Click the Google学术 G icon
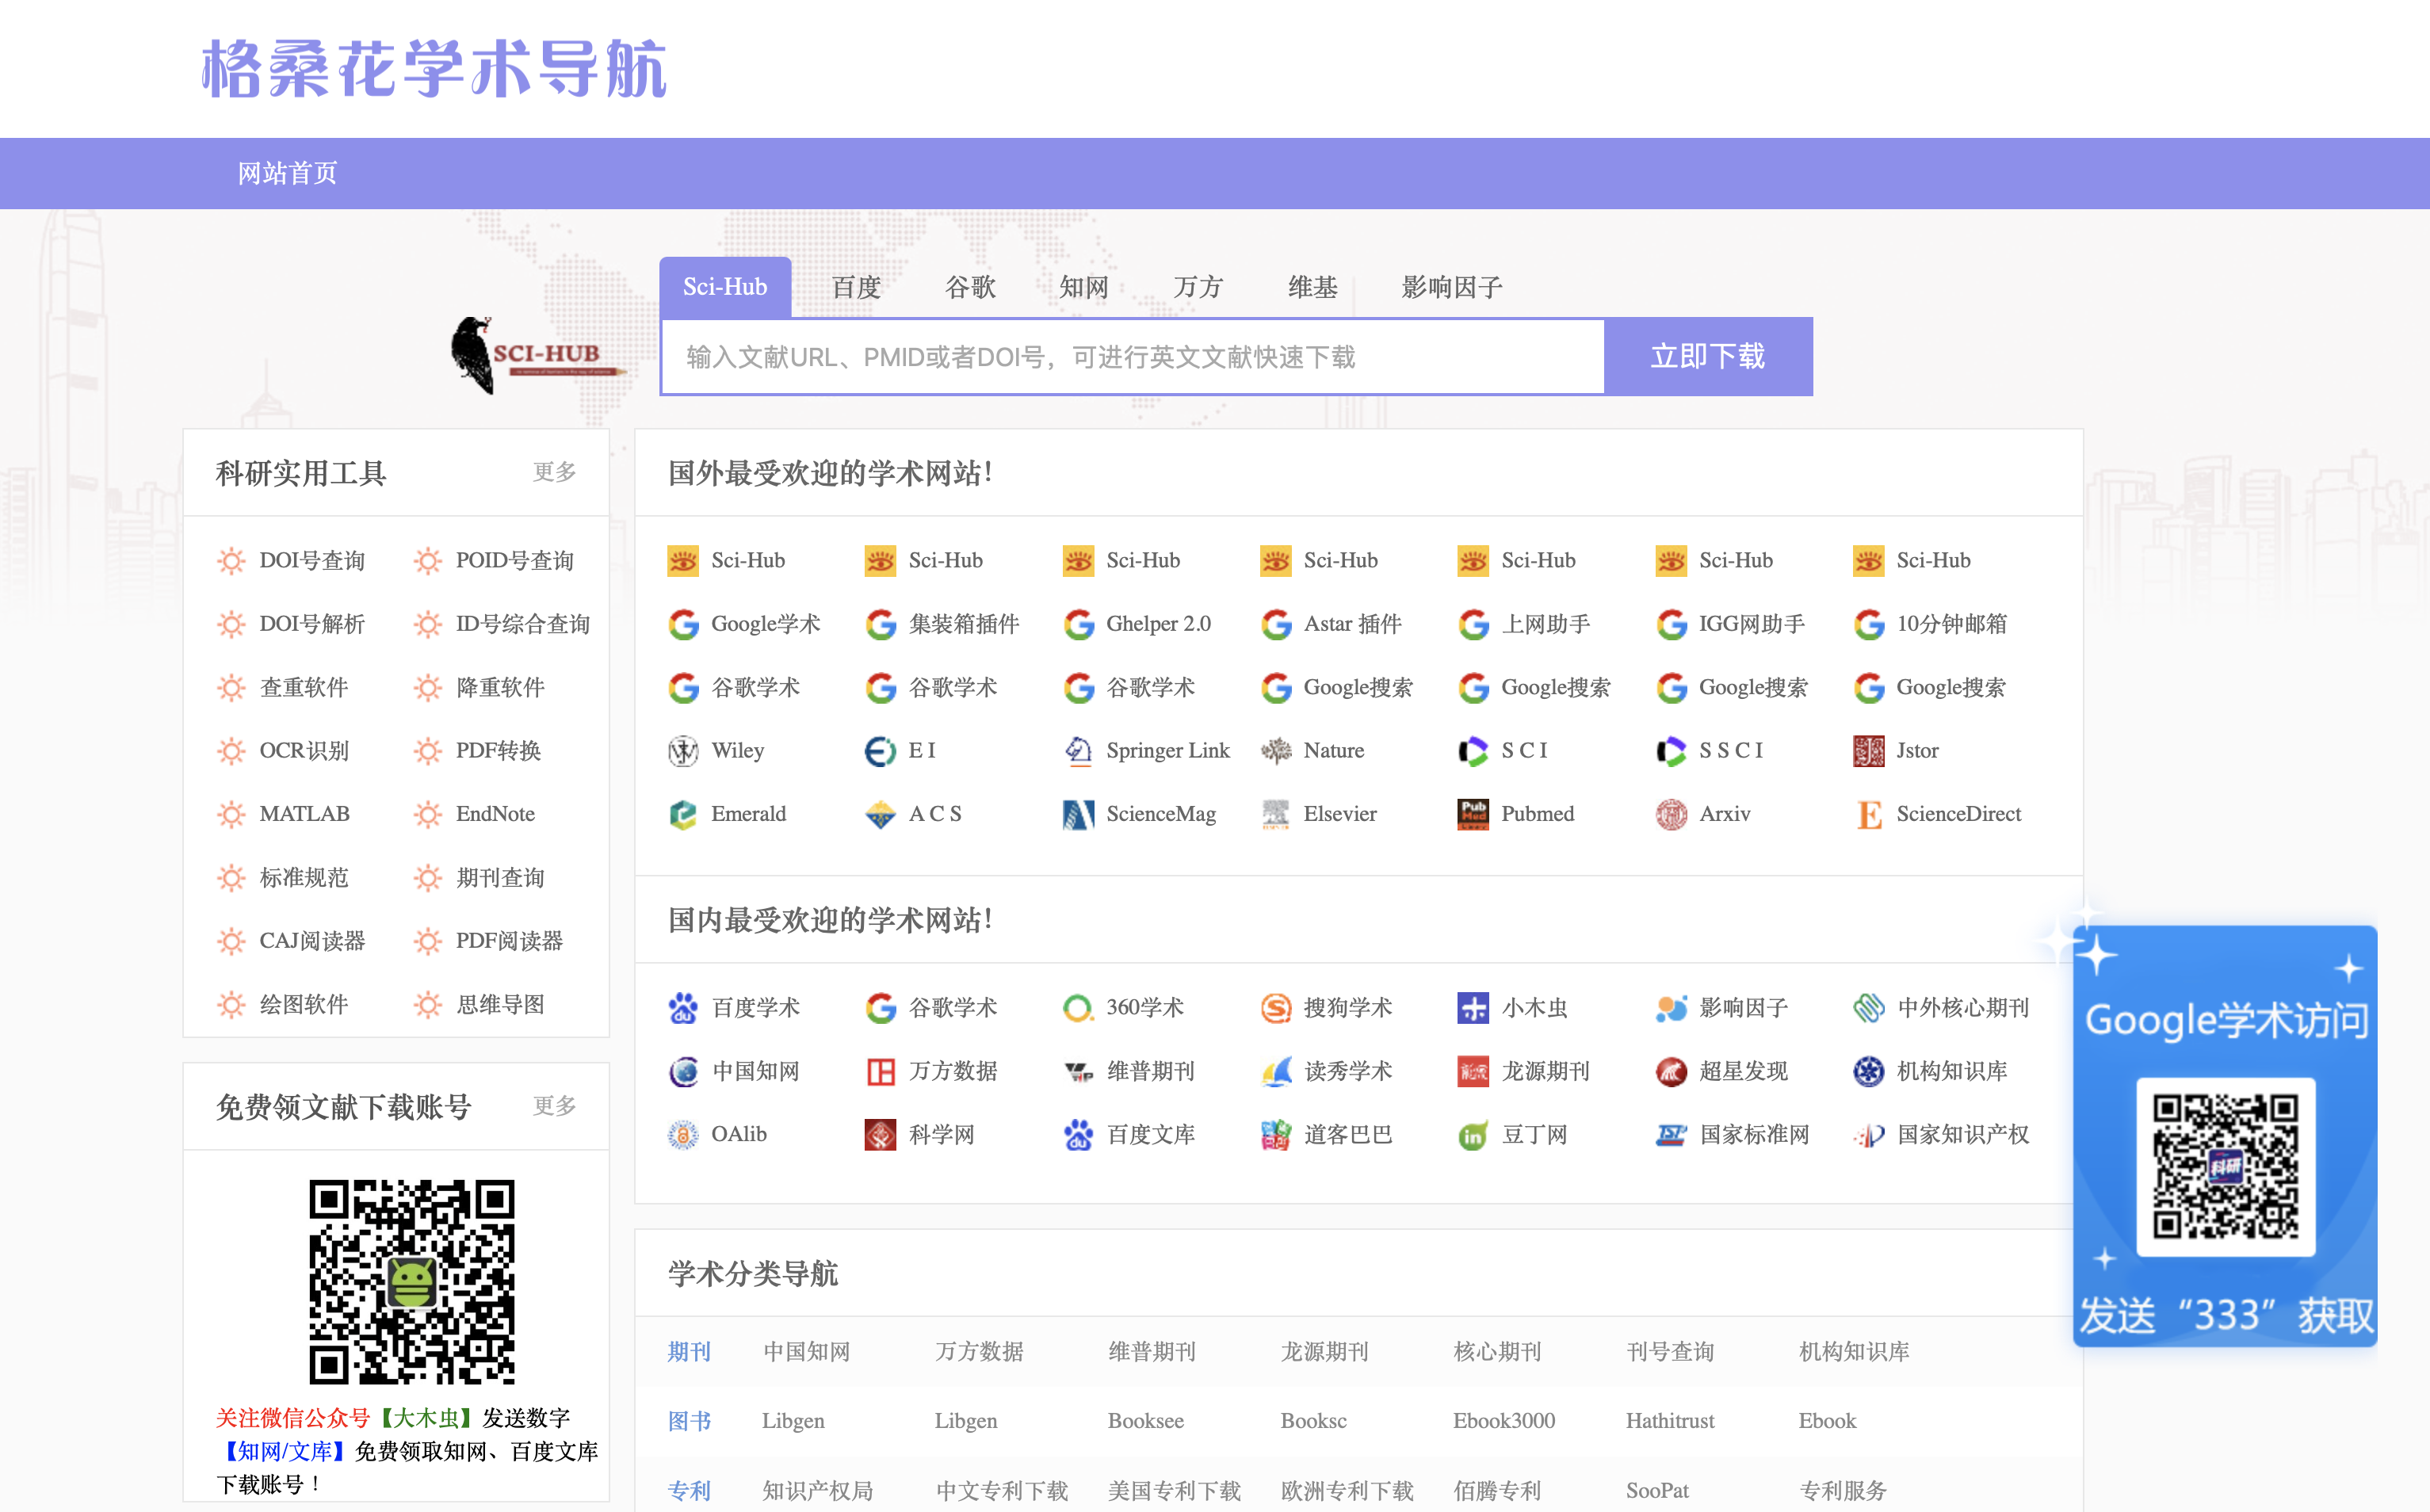The width and height of the screenshot is (2430, 1512). [683, 625]
